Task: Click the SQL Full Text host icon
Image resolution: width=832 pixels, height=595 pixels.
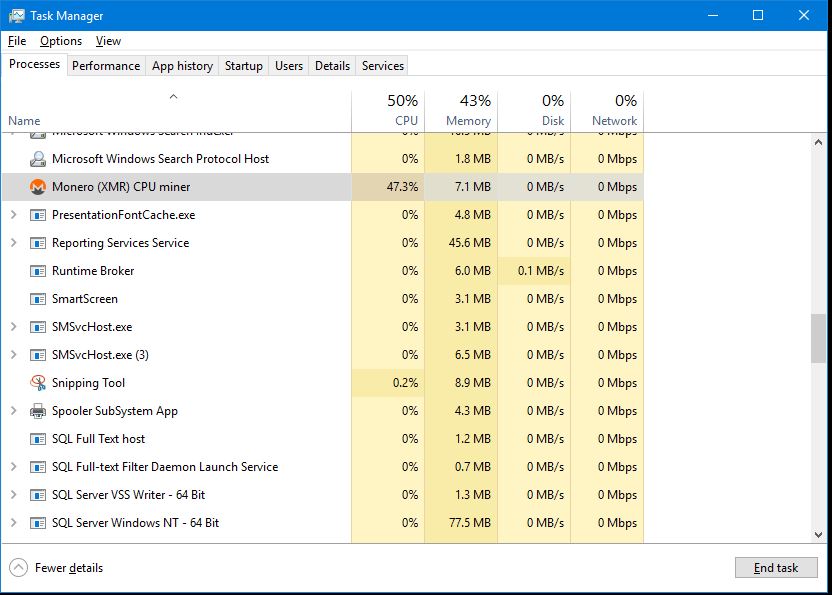Action: [38, 439]
